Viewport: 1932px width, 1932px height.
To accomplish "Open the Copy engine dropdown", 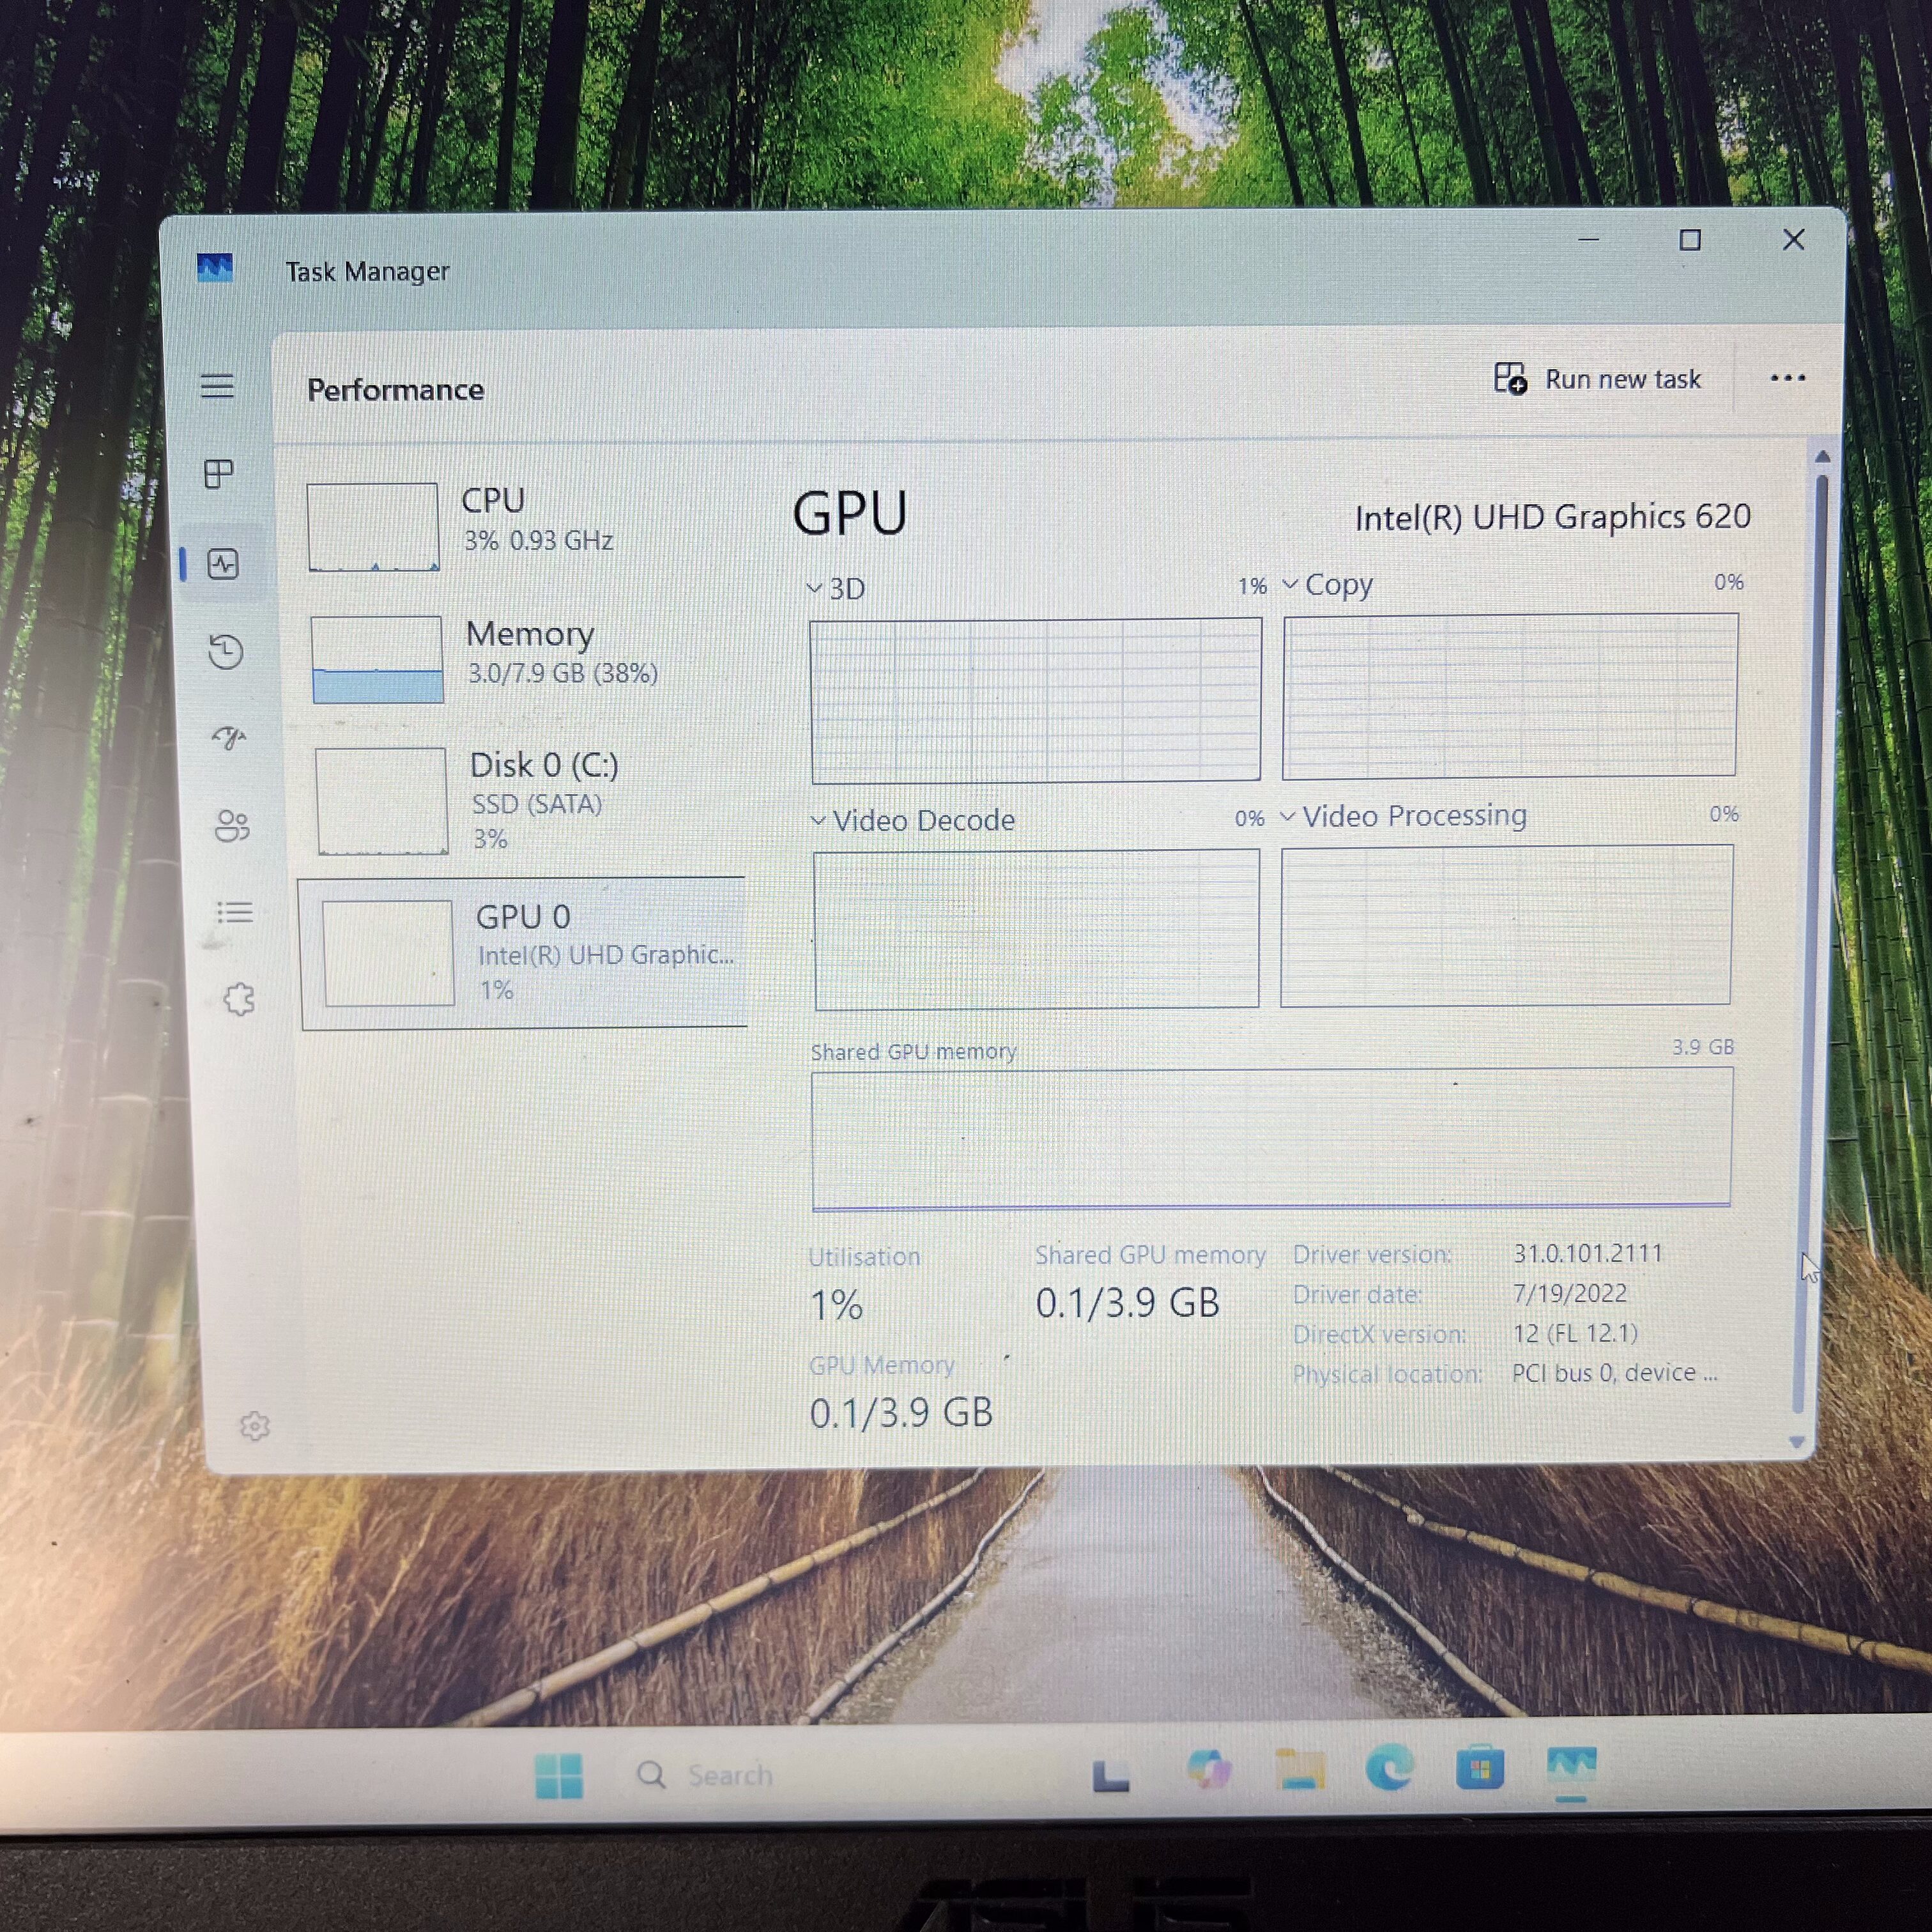I will [x=1328, y=584].
